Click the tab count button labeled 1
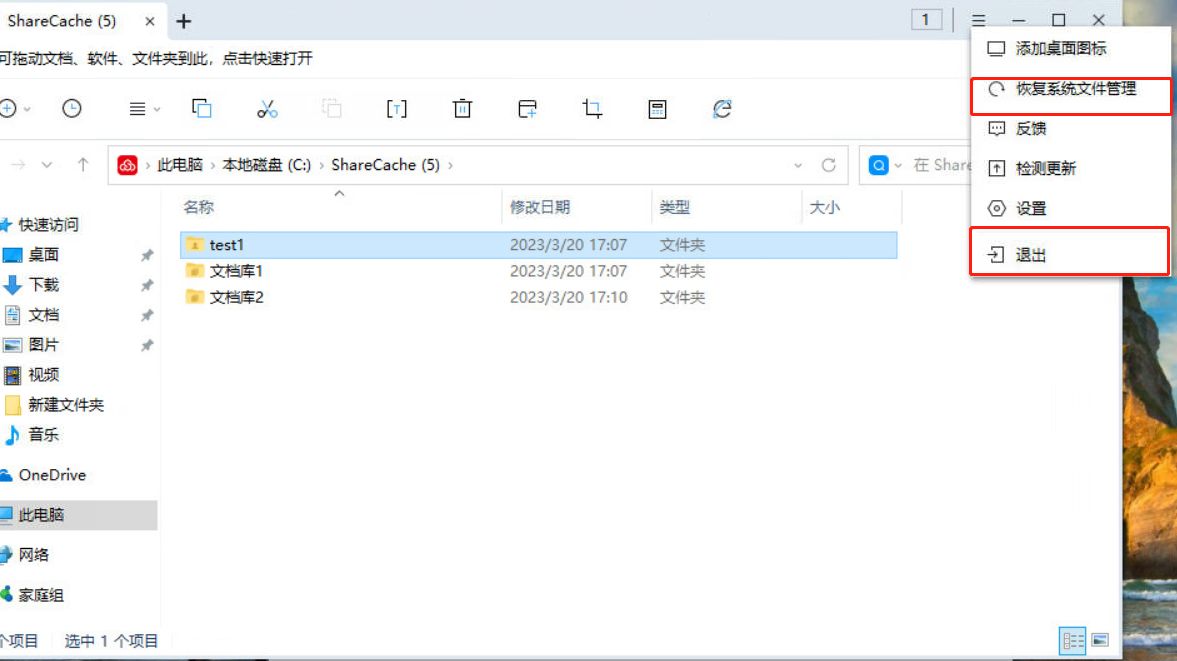The image size is (1177, 661). coord(926,20)
